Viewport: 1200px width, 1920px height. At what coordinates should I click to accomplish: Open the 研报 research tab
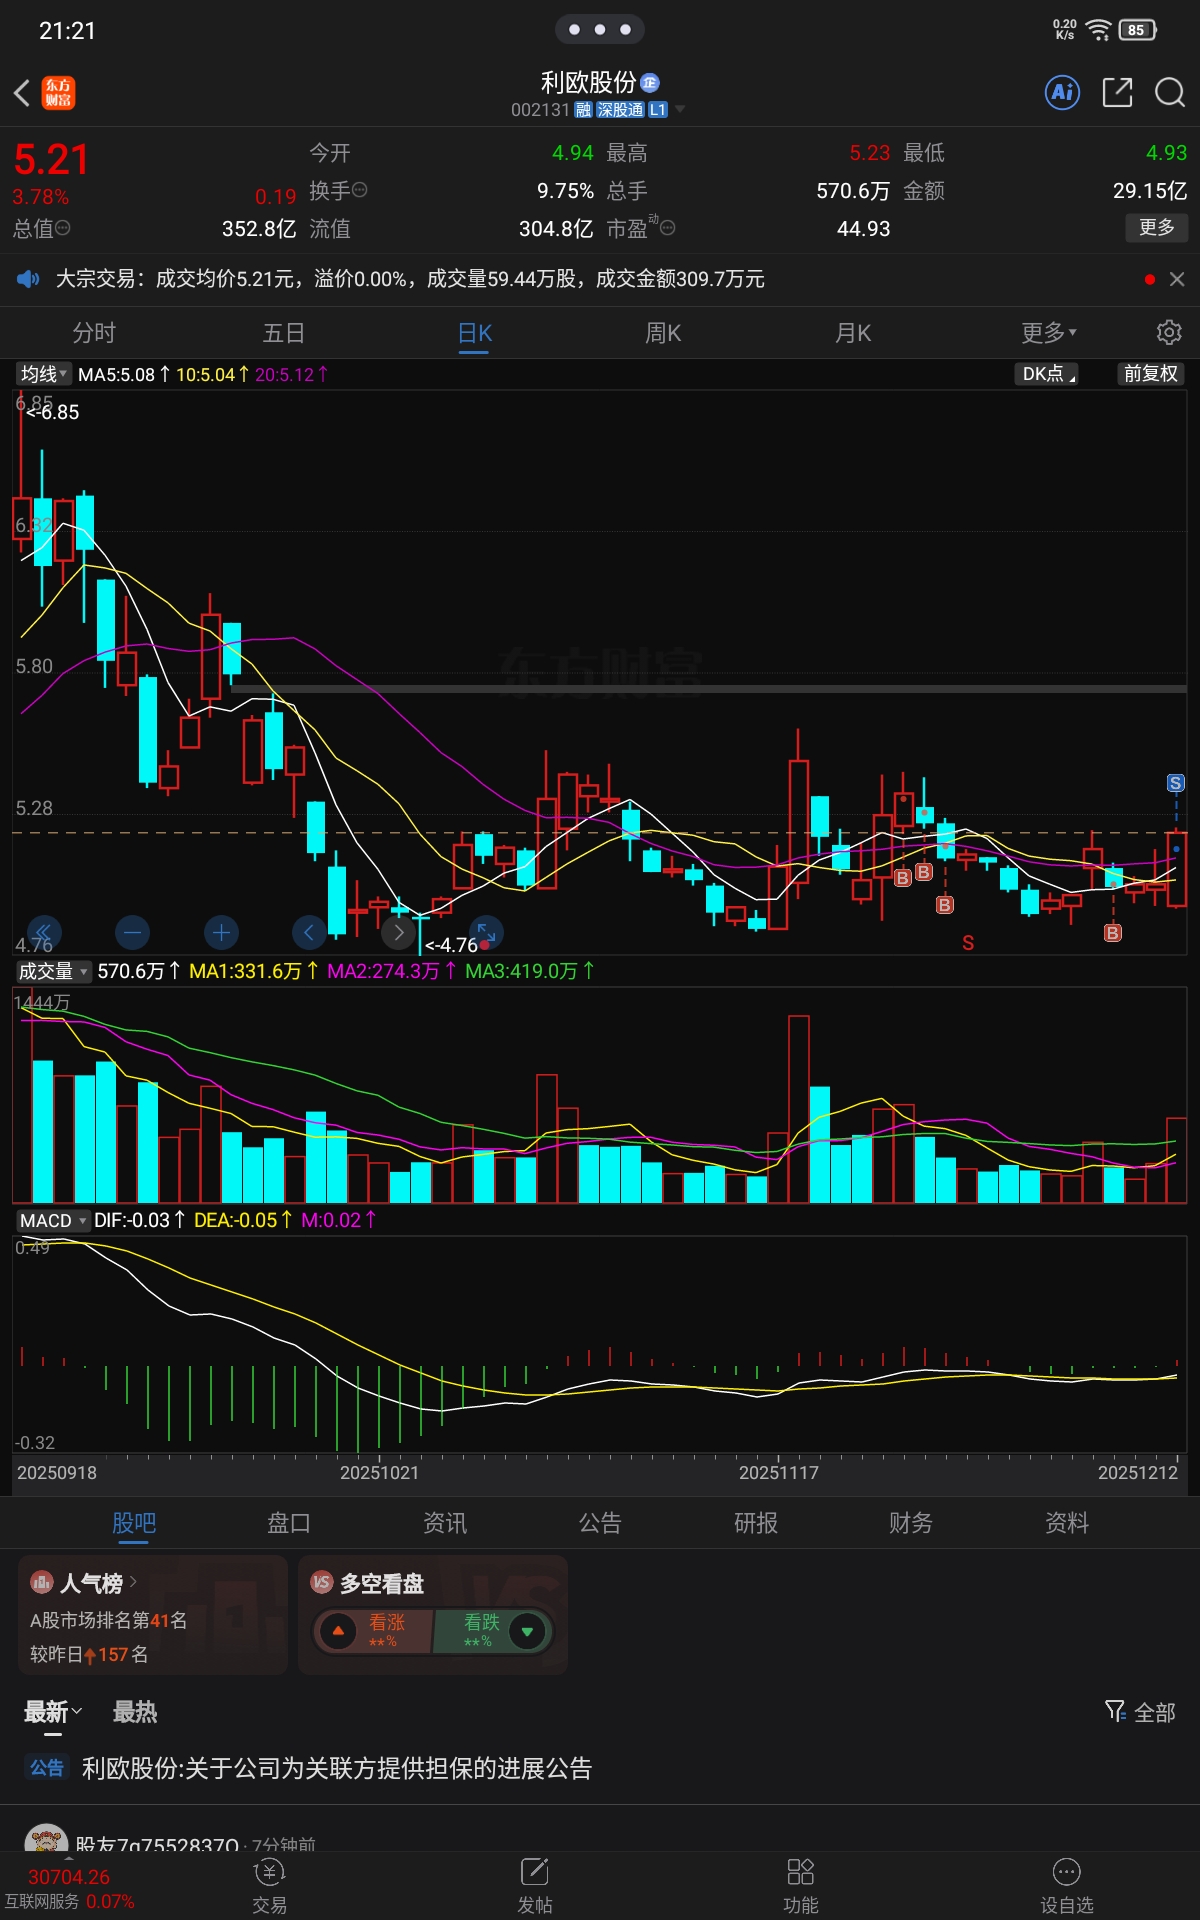(x=756, y=1522)
